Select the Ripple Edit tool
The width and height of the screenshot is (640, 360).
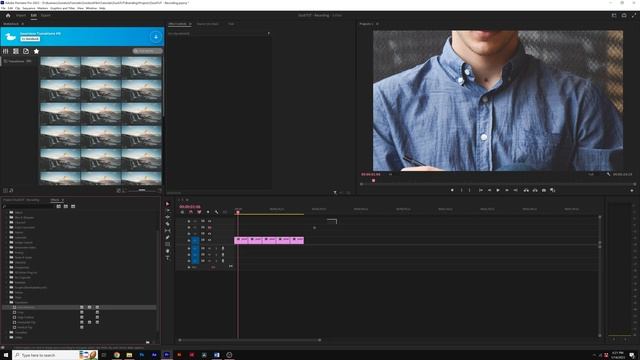(167, 217)
